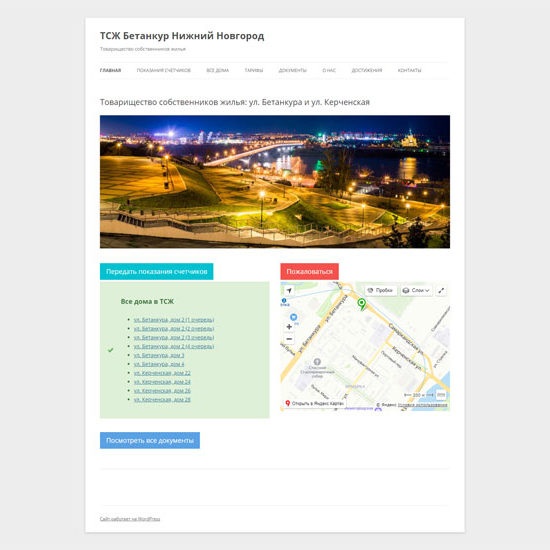Screen dimensions: 550x550
Task: Go to the Тарифы menu item
Action: point(254,71)
